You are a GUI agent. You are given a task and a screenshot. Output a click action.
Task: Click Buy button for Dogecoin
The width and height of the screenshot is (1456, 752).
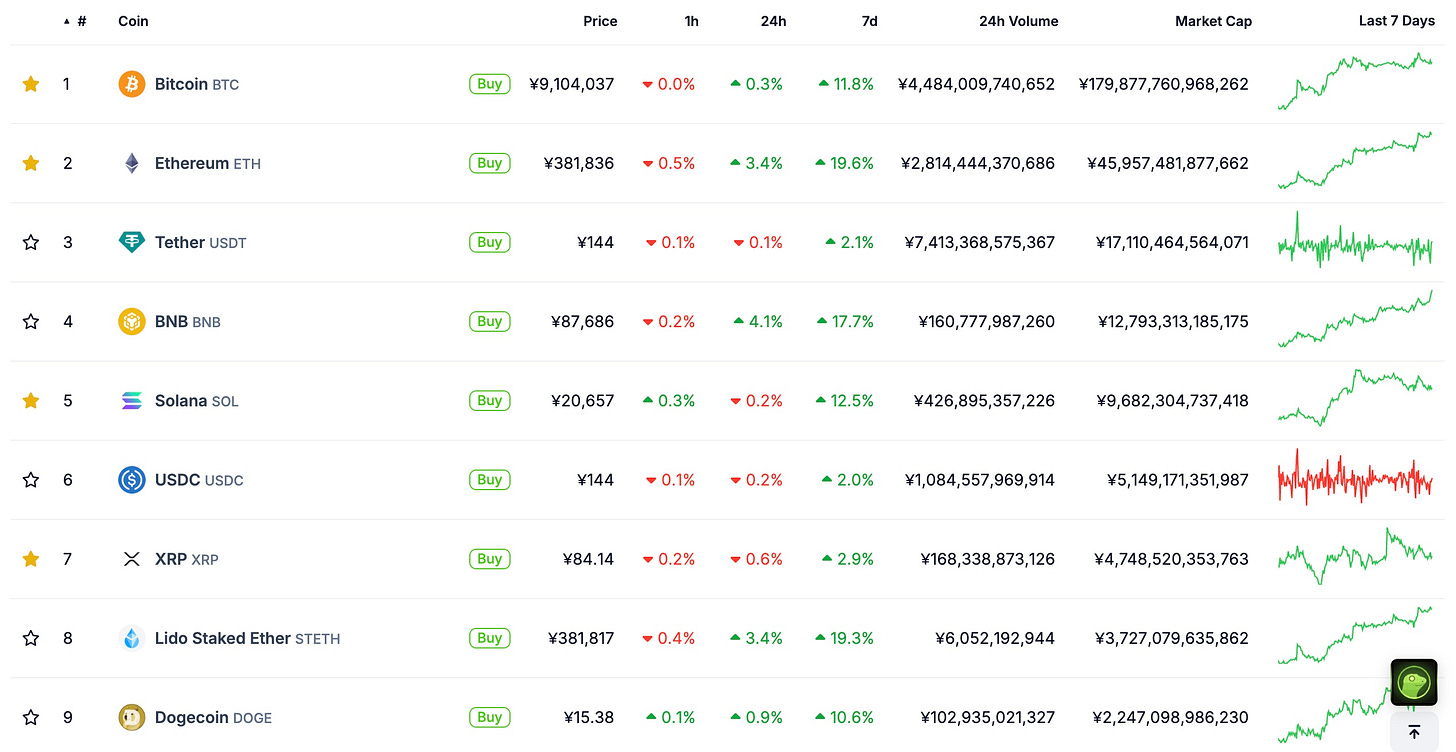click(x=490, y=716)
